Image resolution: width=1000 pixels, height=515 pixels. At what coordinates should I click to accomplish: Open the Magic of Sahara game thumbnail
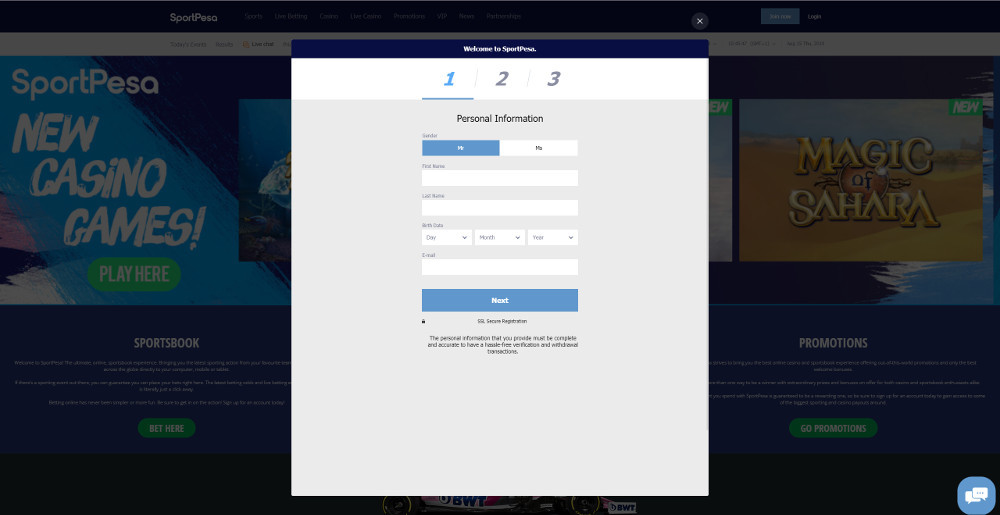tap(861, 180)
